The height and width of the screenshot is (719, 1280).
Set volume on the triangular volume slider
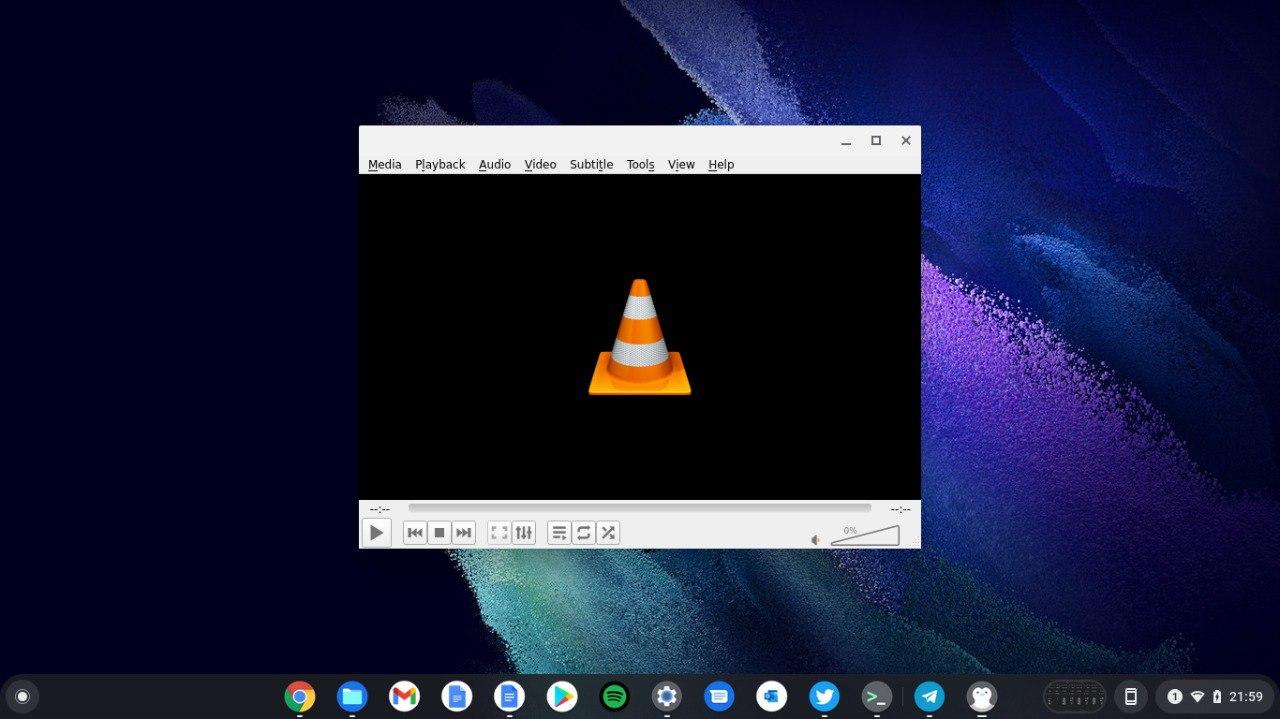865,536
